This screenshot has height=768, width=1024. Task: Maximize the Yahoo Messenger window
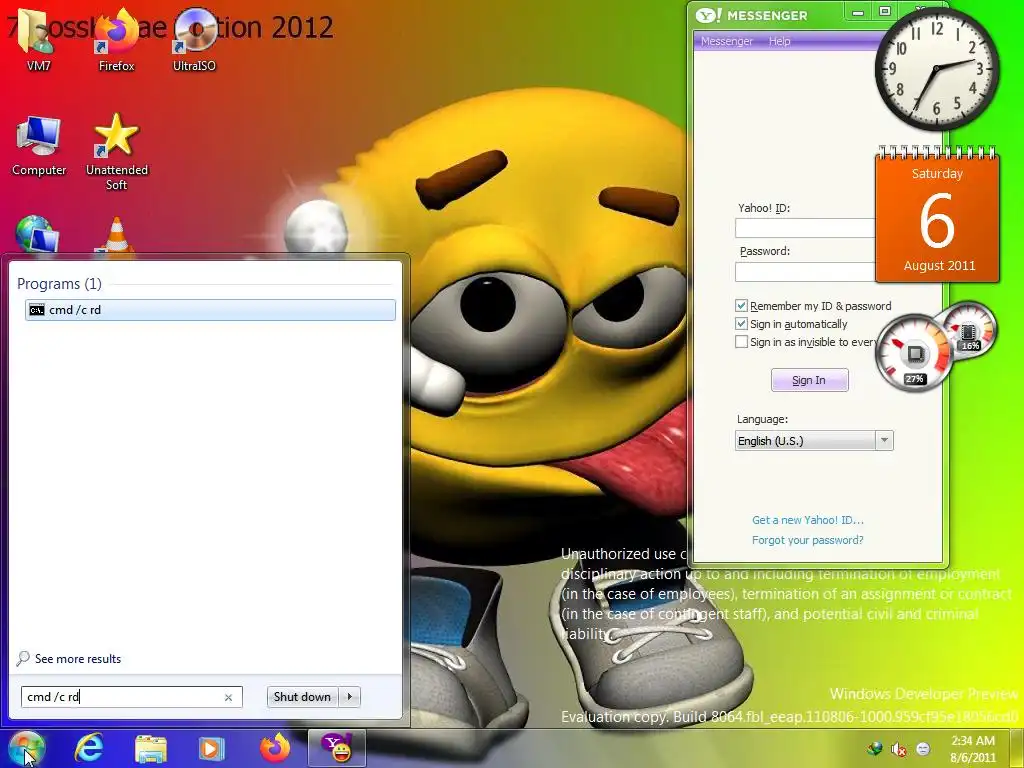(885, 12)
